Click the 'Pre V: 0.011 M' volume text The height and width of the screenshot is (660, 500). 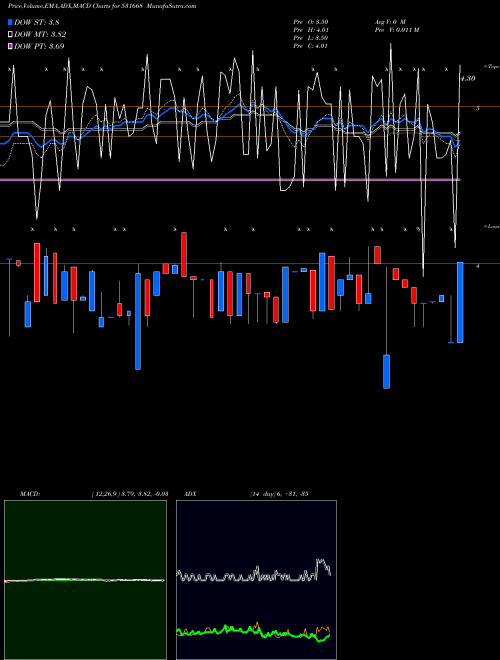pos(396,30)
